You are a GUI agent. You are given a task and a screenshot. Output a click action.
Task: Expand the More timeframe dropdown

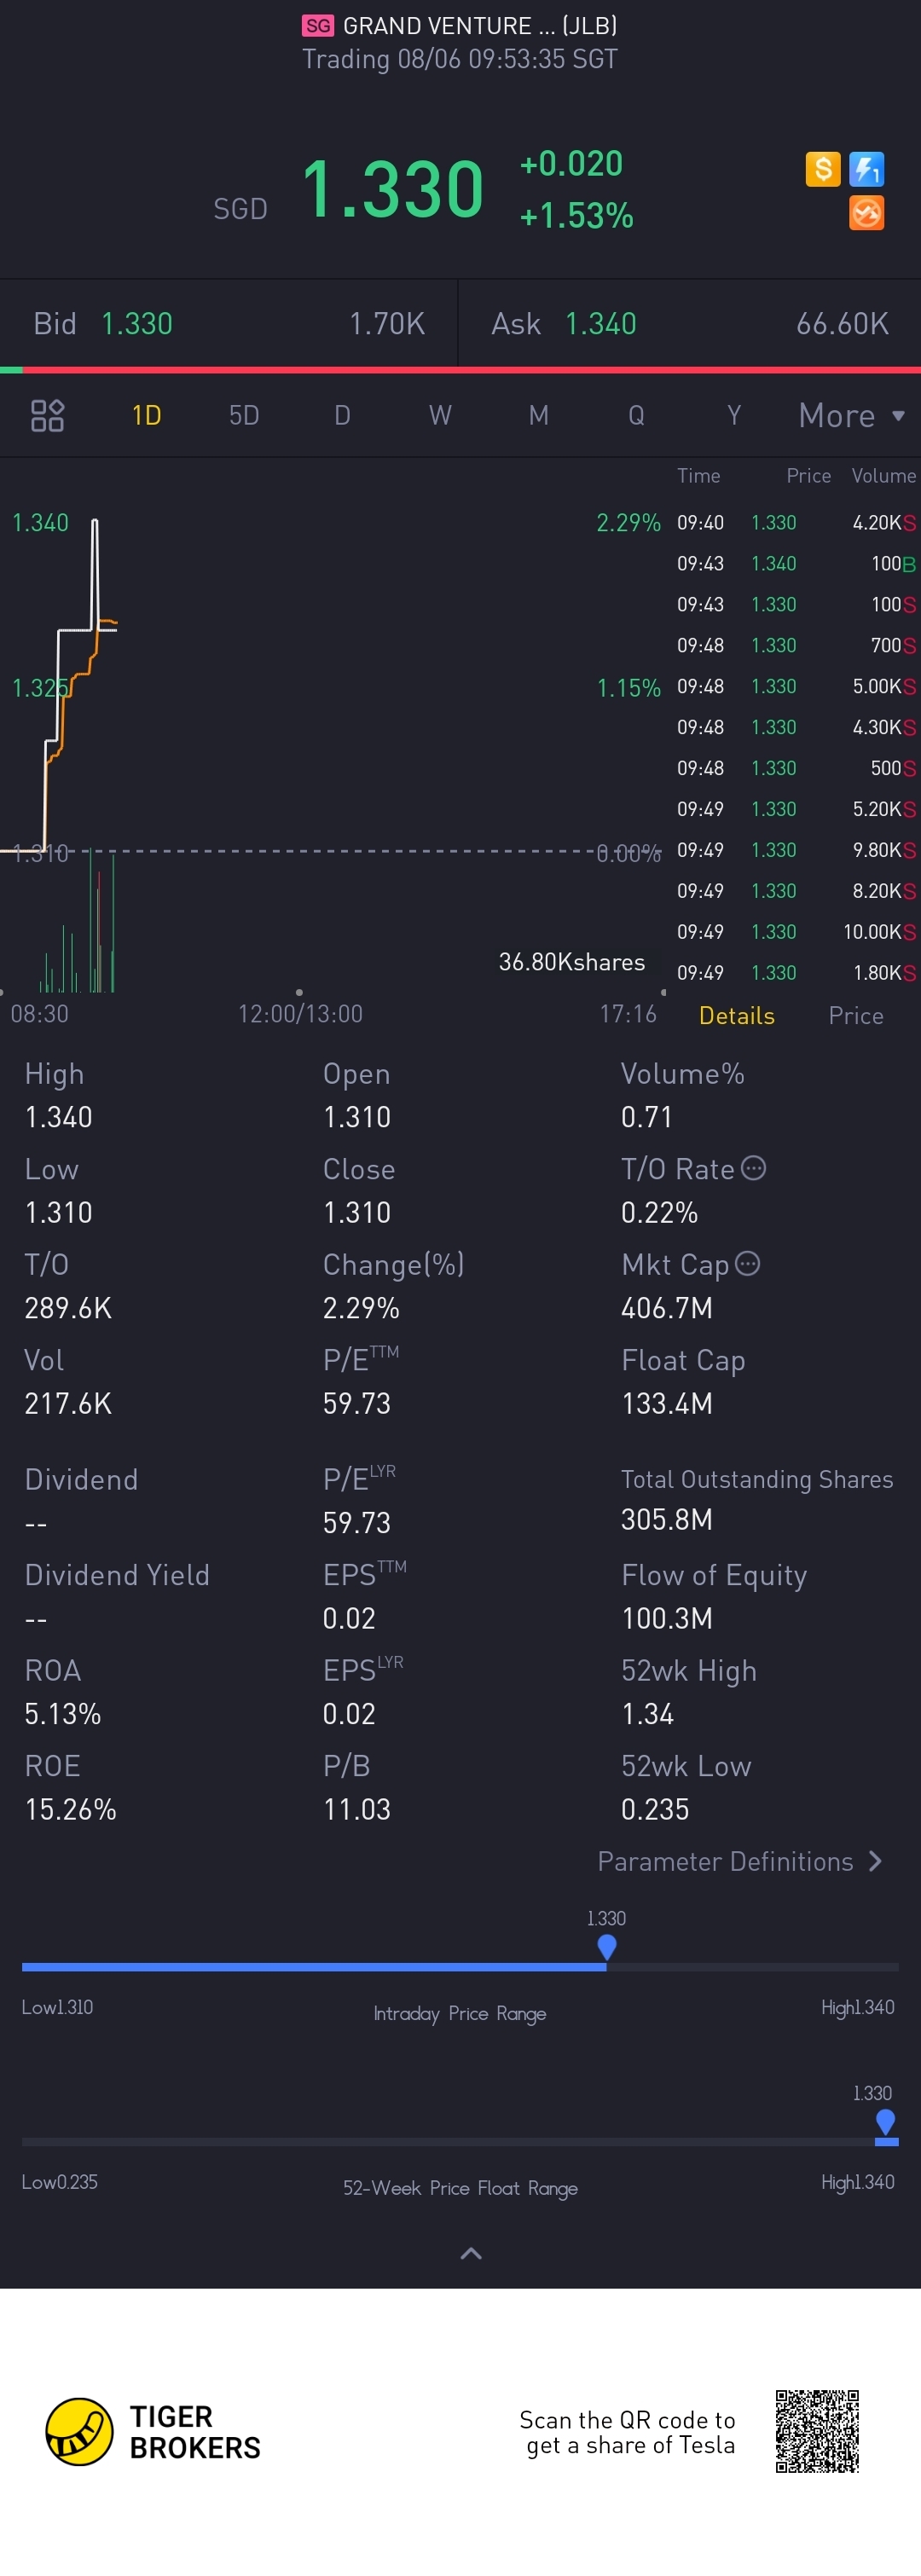(x=852, y=415)
